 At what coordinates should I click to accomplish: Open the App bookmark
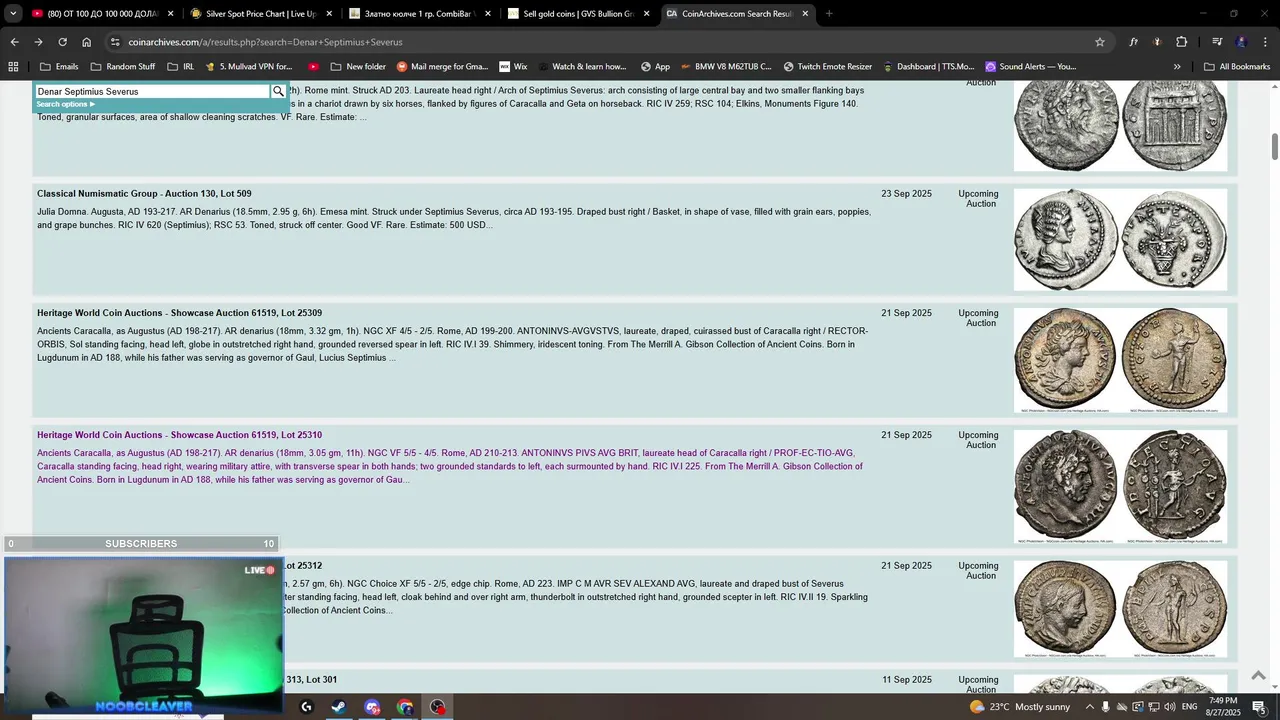654,67
